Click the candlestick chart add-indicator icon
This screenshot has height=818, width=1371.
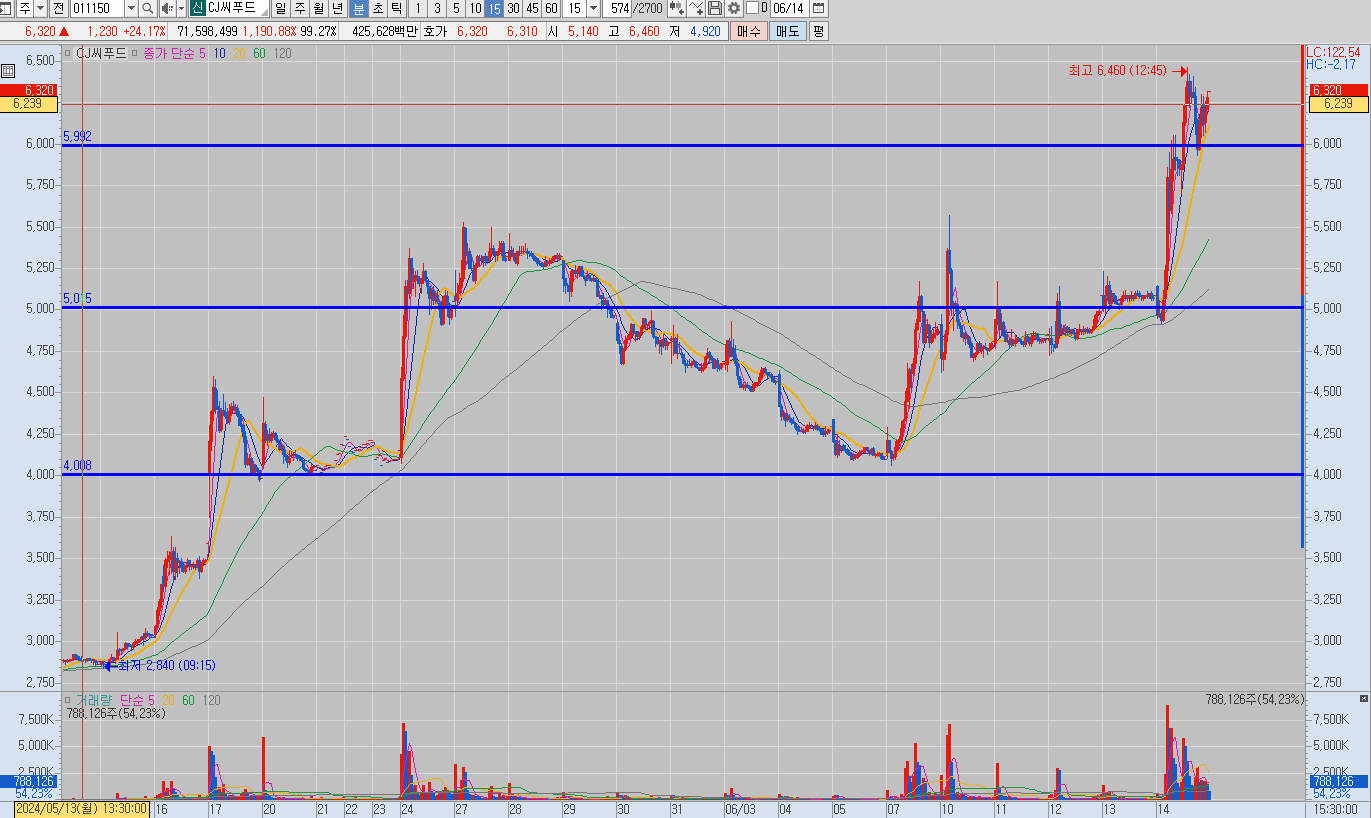click(x=677, y=8)
